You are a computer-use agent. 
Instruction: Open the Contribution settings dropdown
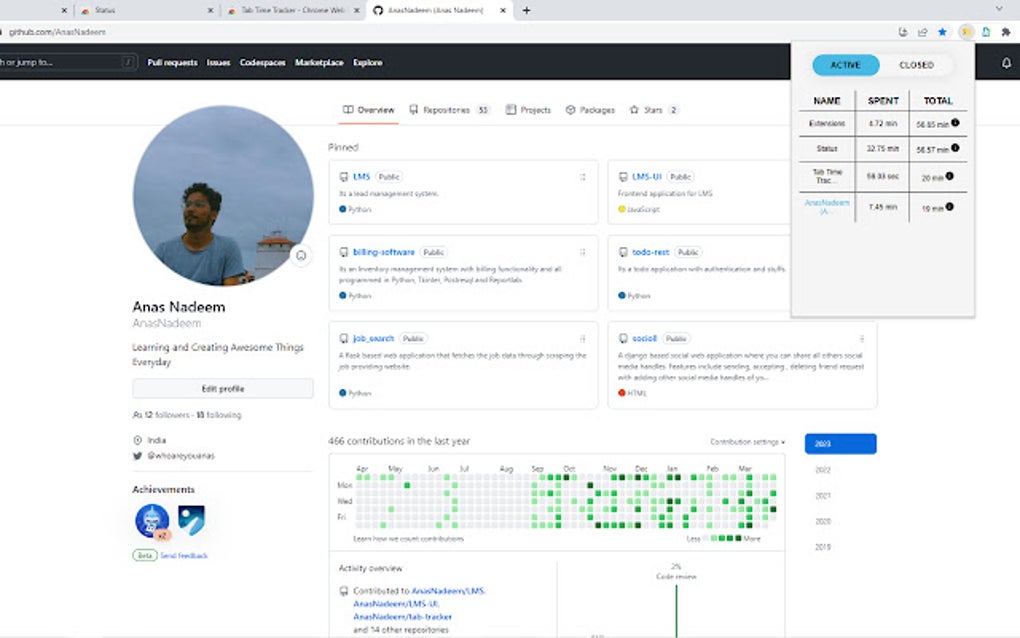pos(748,441)
